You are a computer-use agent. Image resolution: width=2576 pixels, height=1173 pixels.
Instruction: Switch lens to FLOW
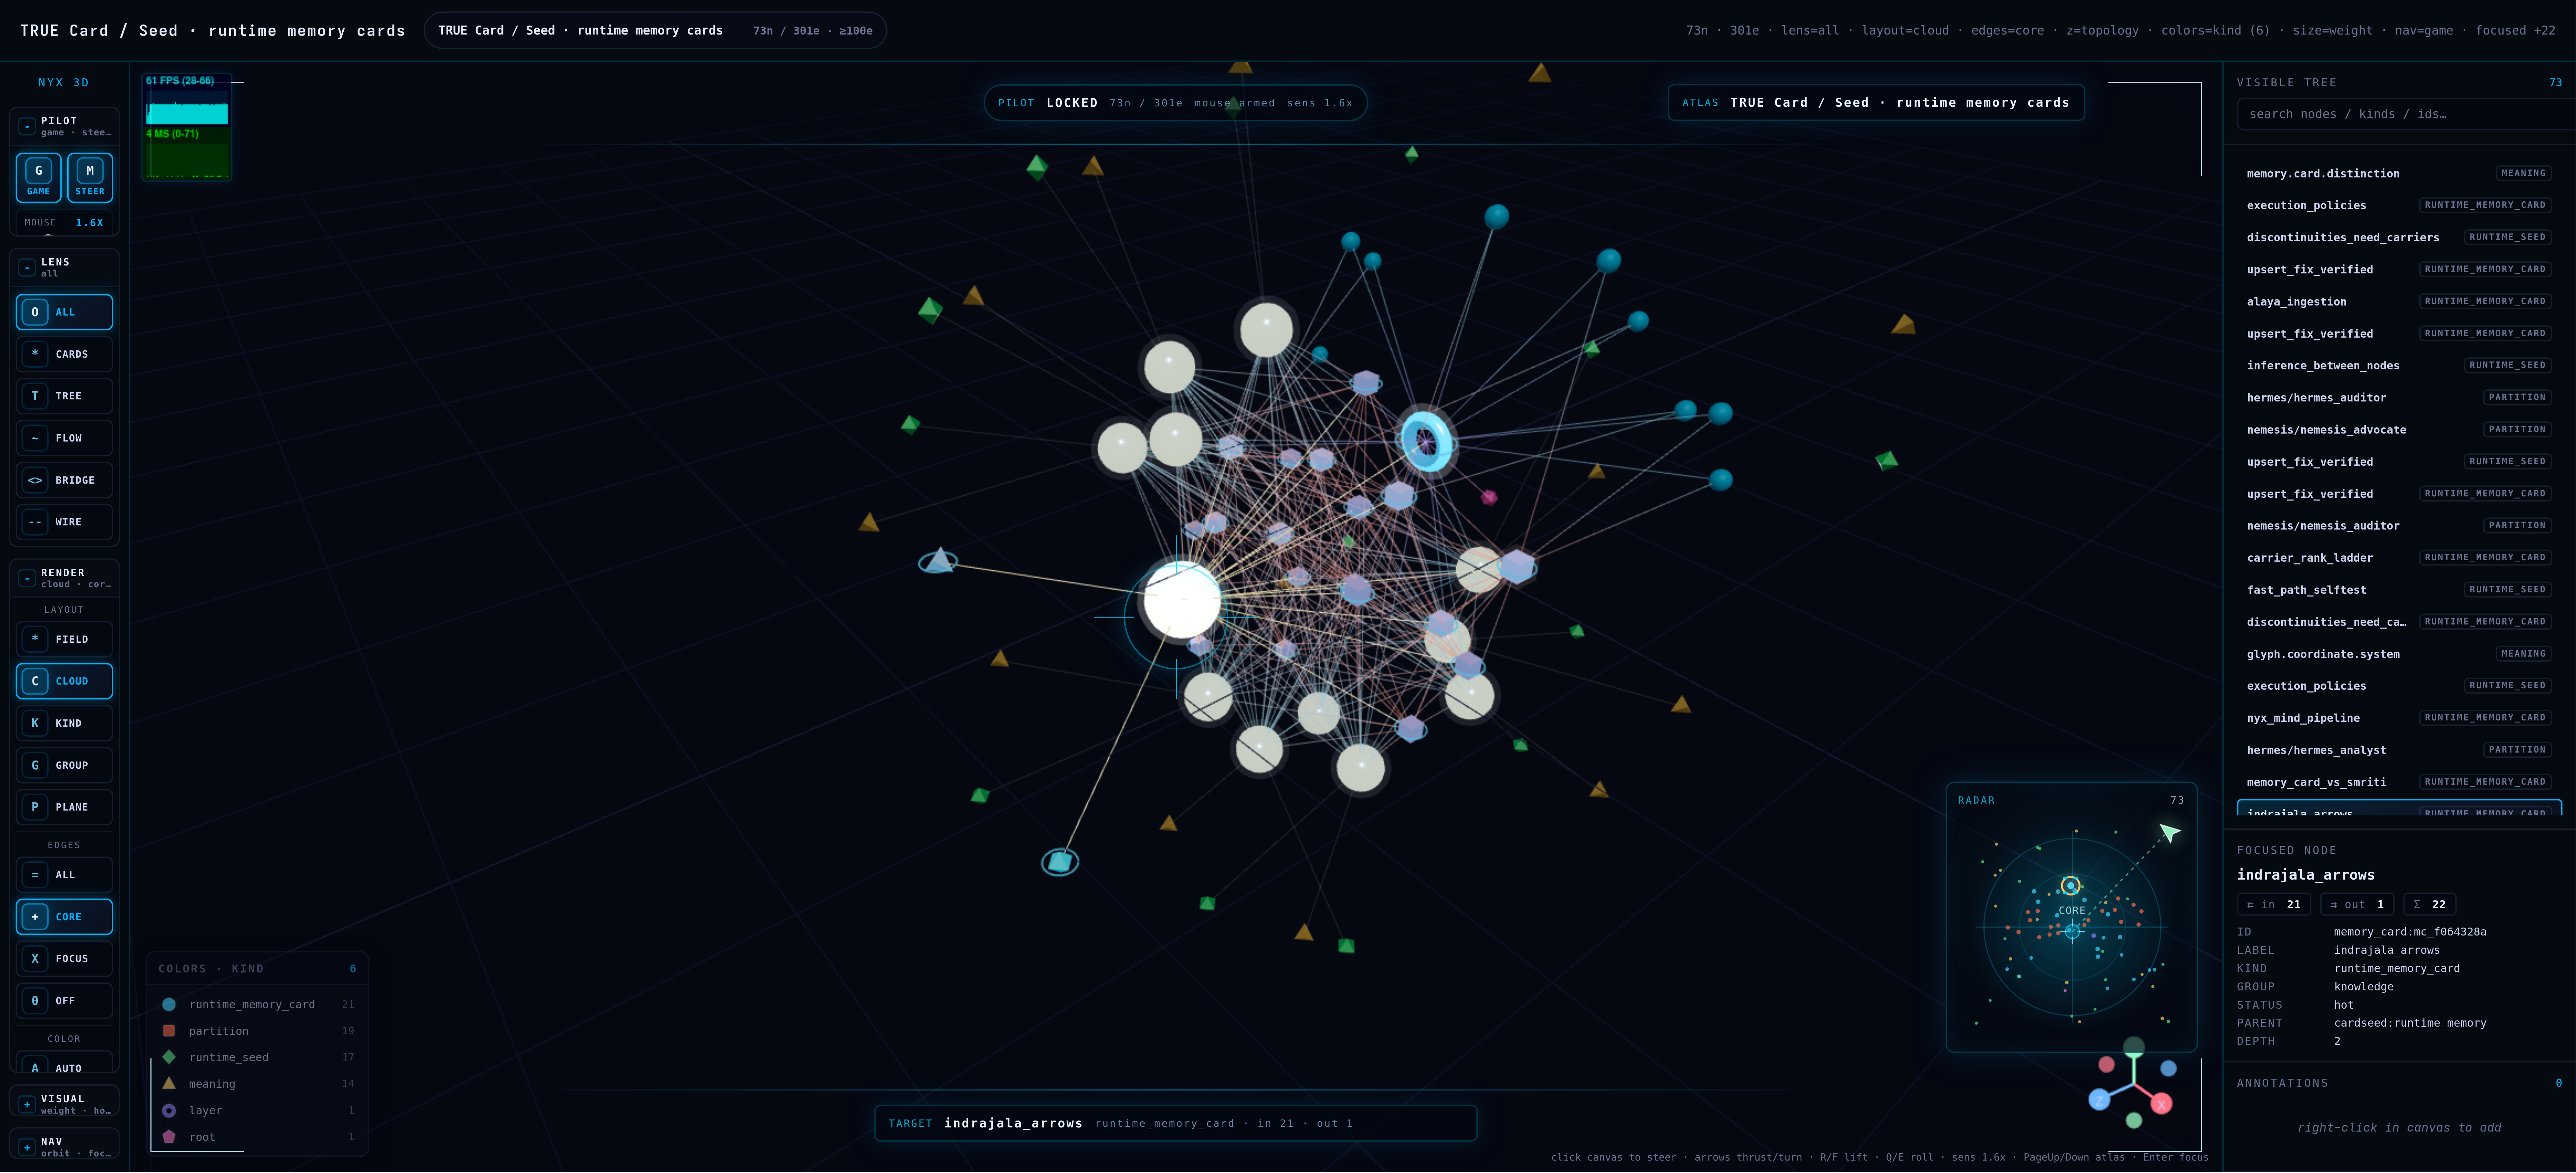(64, 438)
